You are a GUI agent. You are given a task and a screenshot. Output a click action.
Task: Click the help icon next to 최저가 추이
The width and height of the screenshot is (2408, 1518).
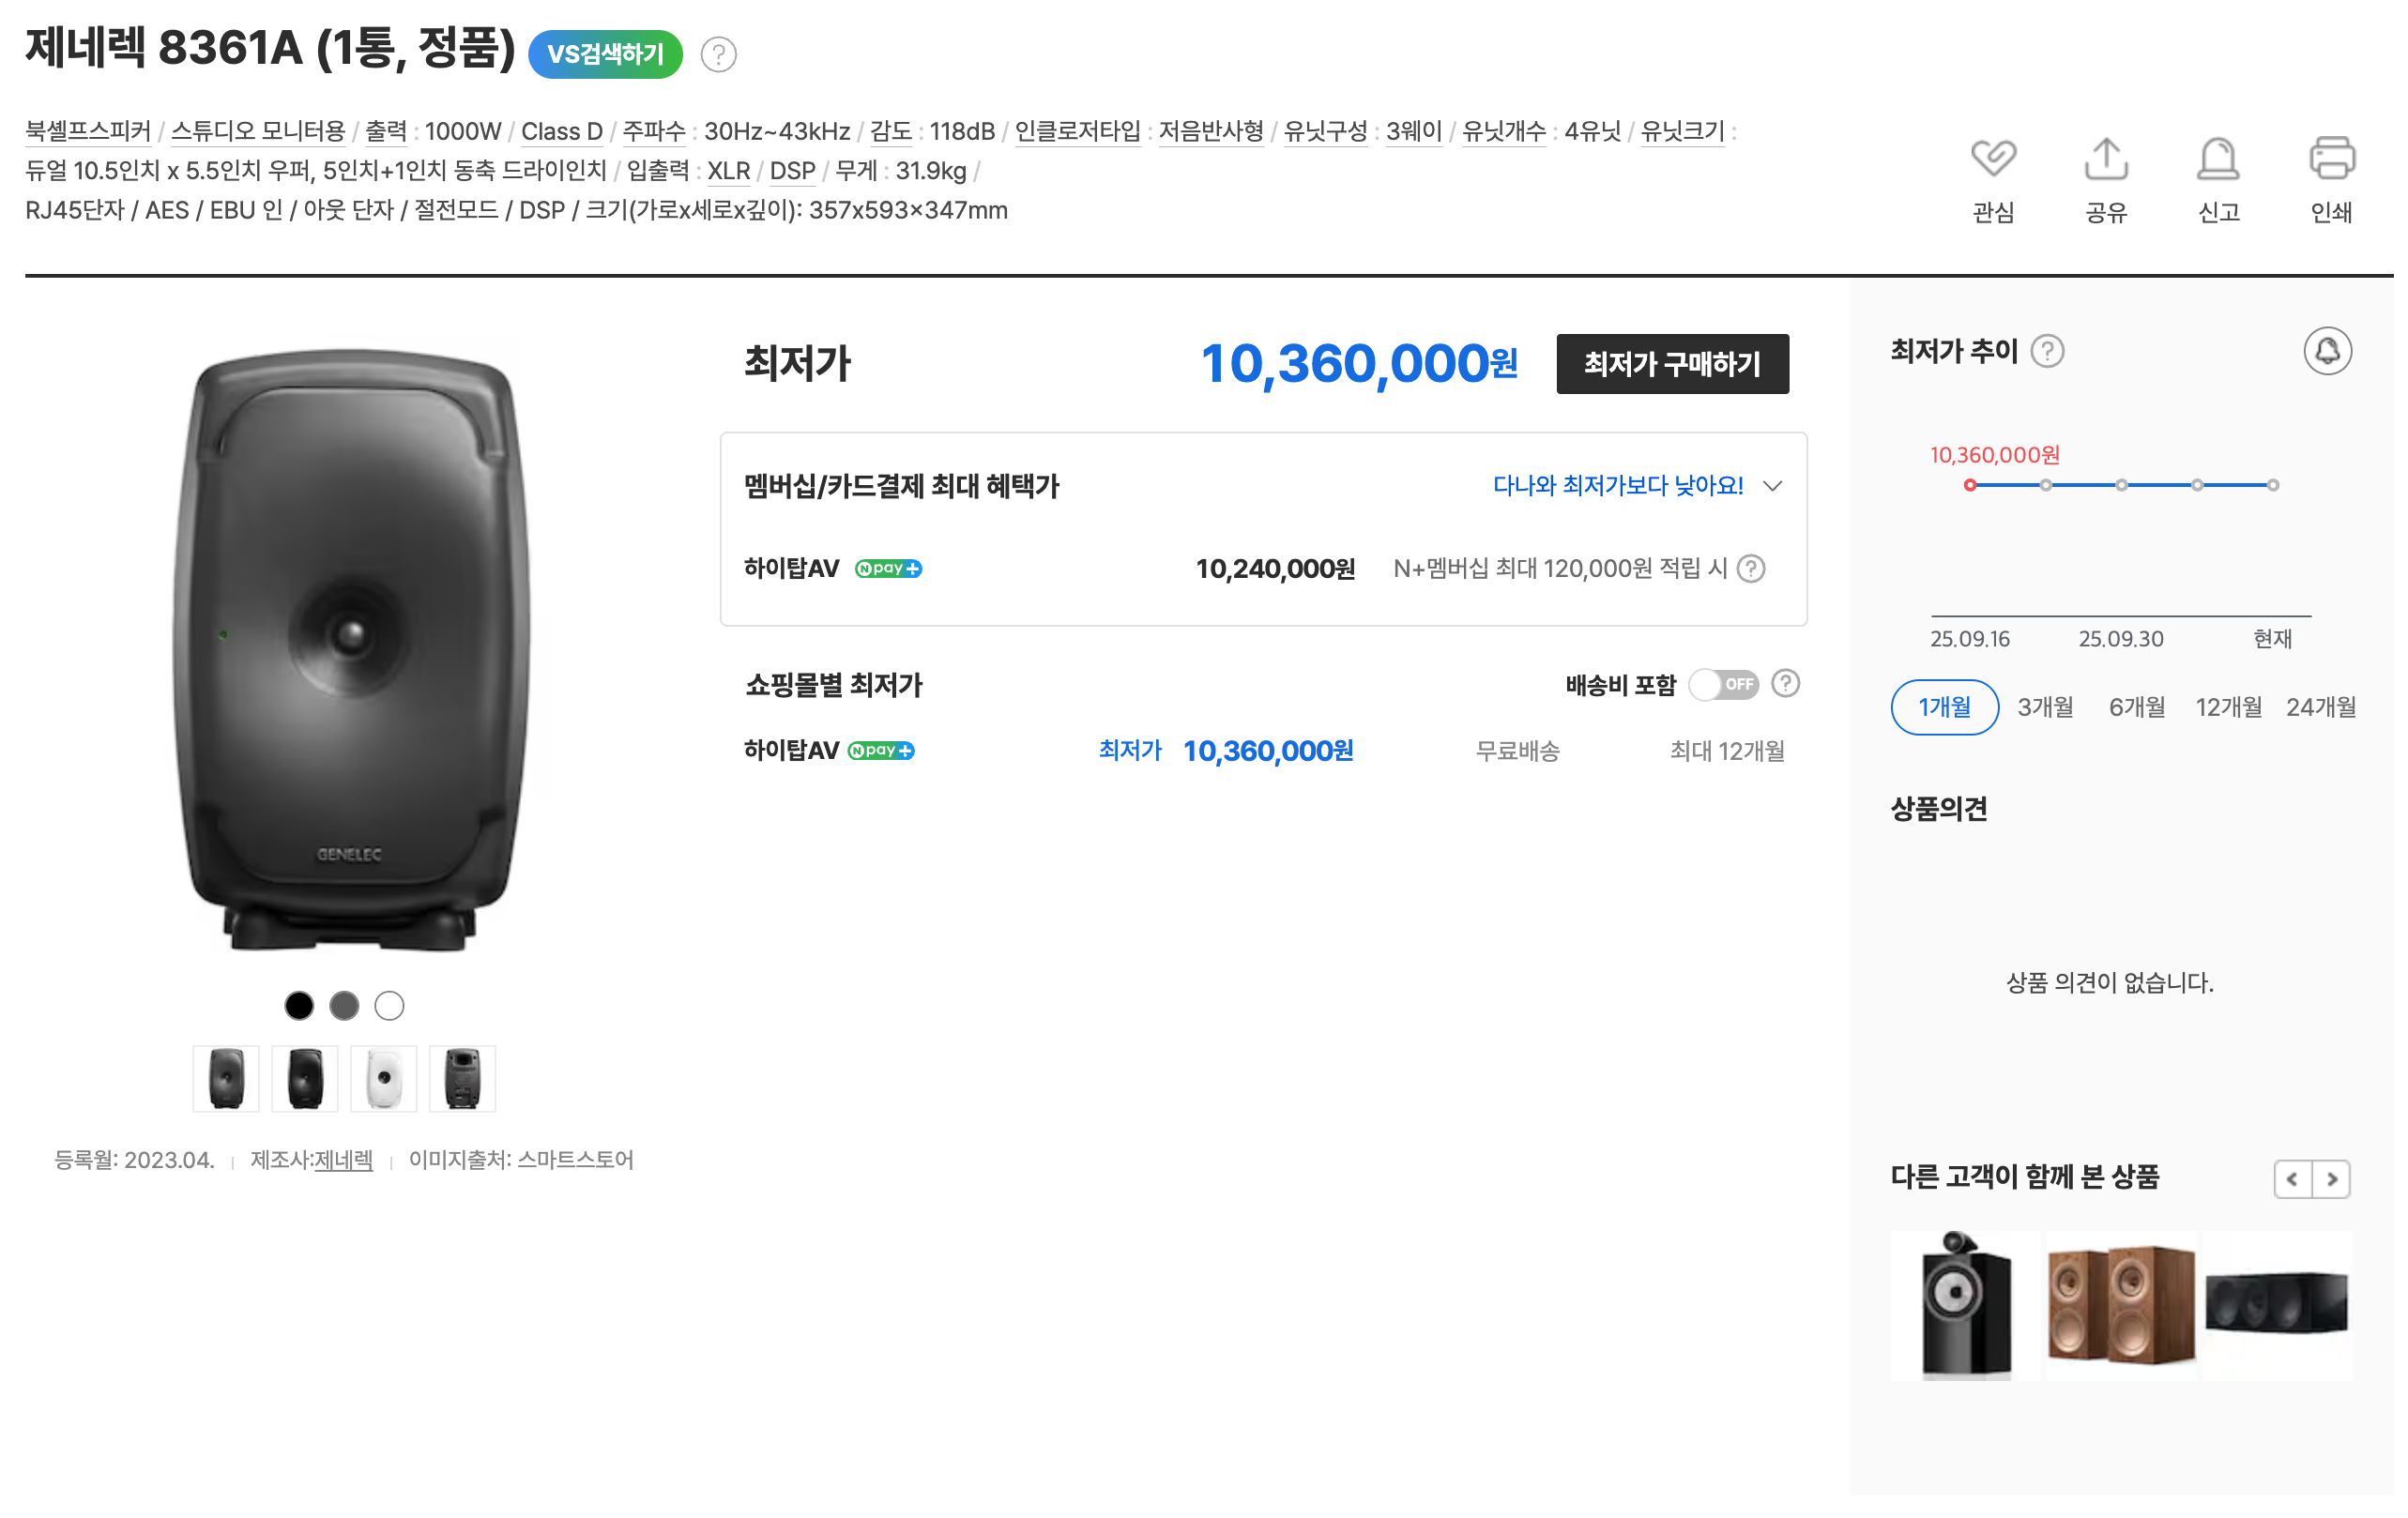pyautogui.click(x=2047, y=351)
